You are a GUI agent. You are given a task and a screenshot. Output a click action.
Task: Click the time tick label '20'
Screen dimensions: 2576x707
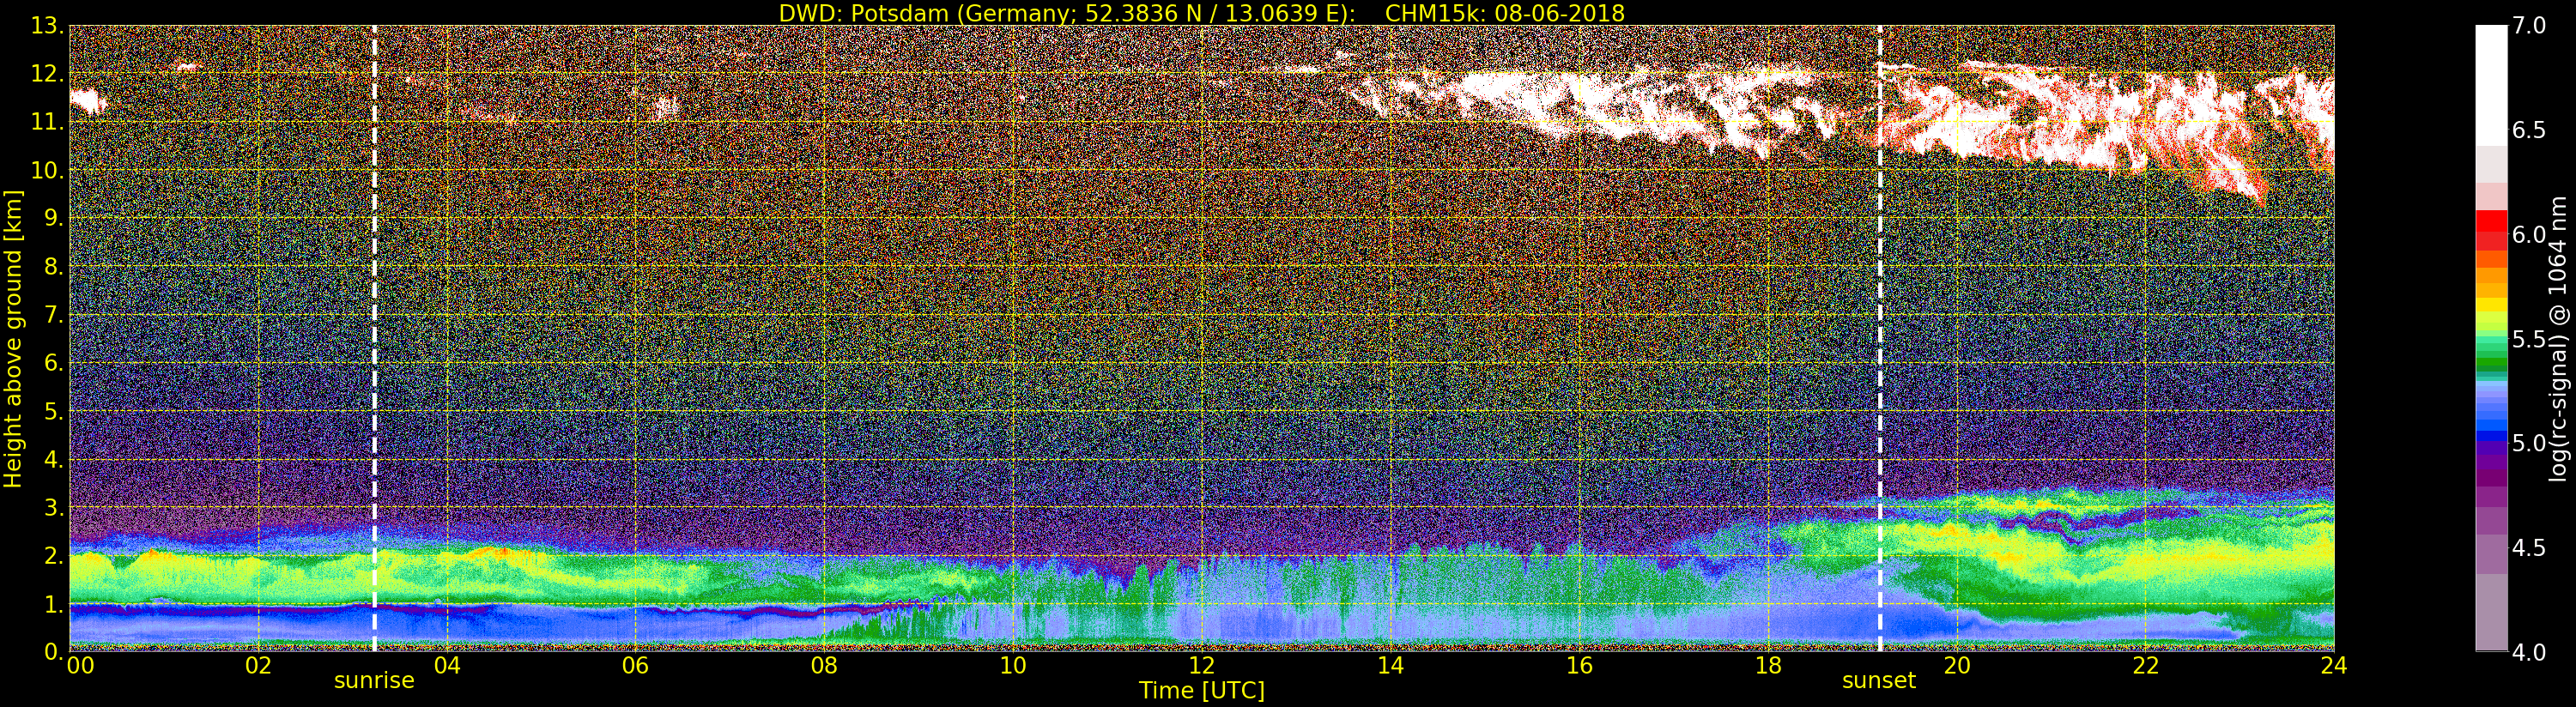1956,666
